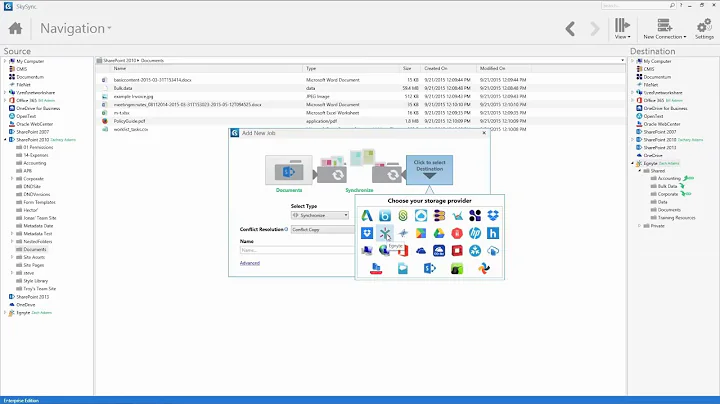Expand Private folder in Destination tree
The width and height of the screenshot is (720, 404).
pyautogui.click(x=639, y=226)
